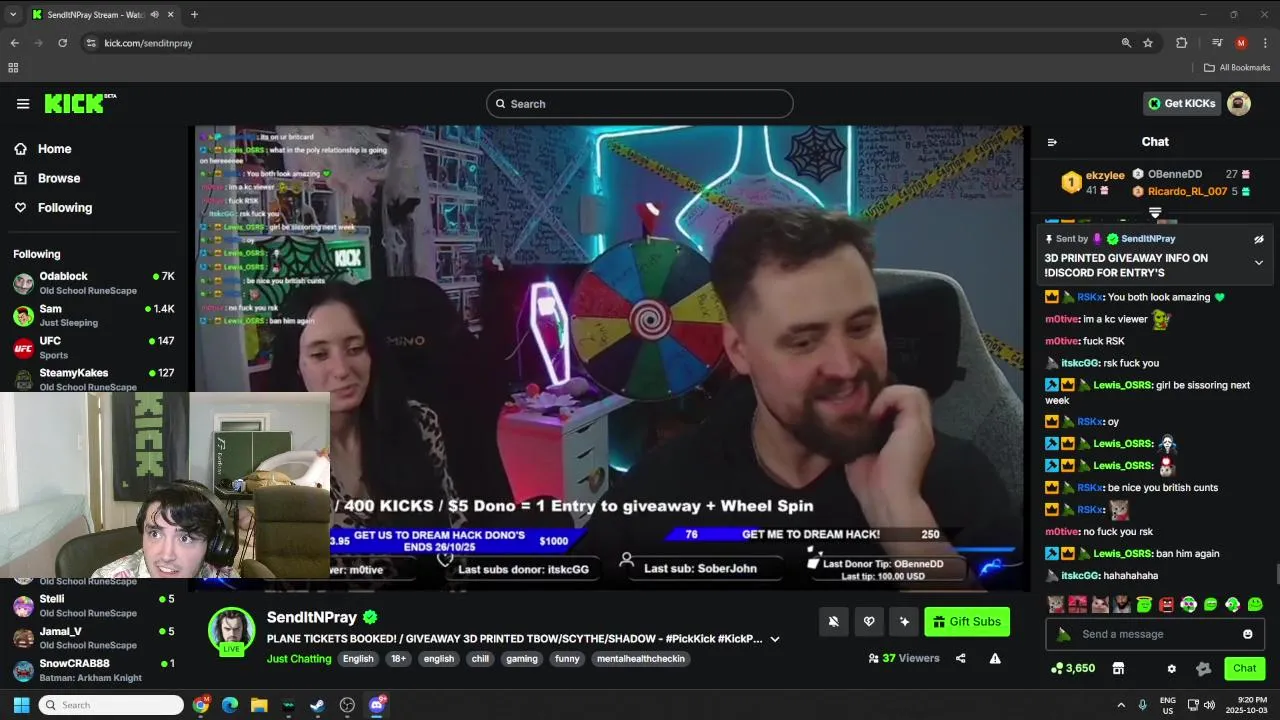Hide the pinned message with the eye-slash icon
1280x720 pixels.
click(x=1259, y=239)
